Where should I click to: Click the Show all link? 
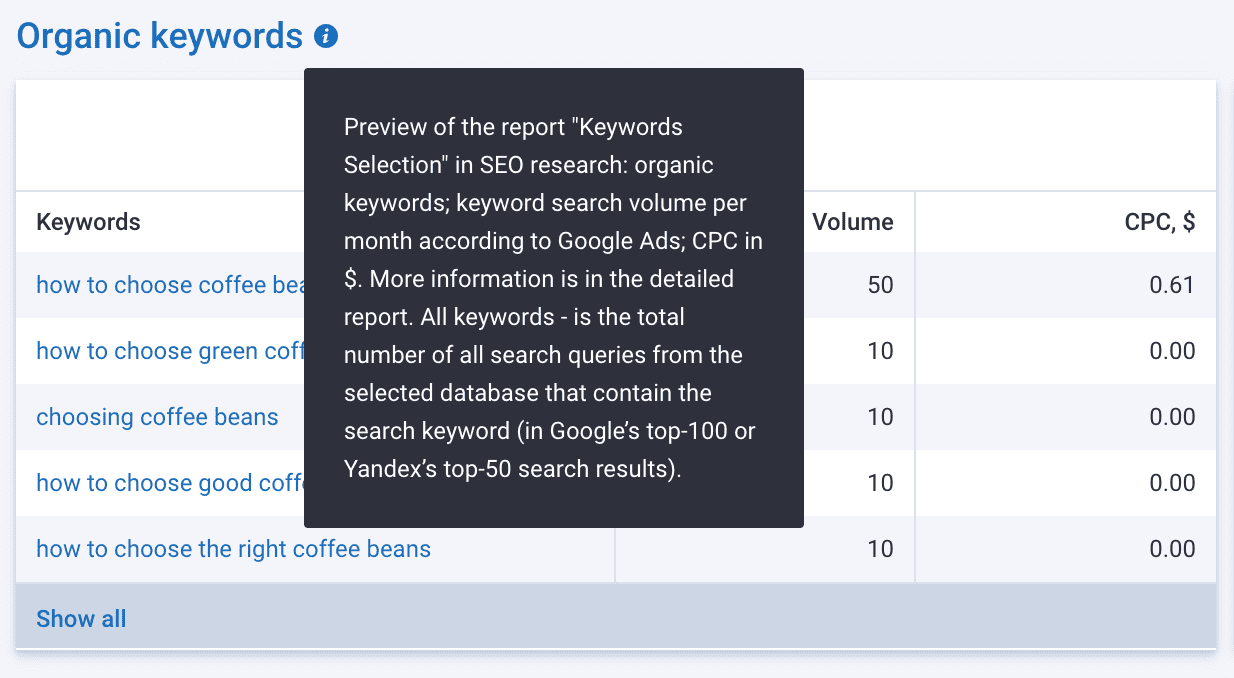click(81, 619)
